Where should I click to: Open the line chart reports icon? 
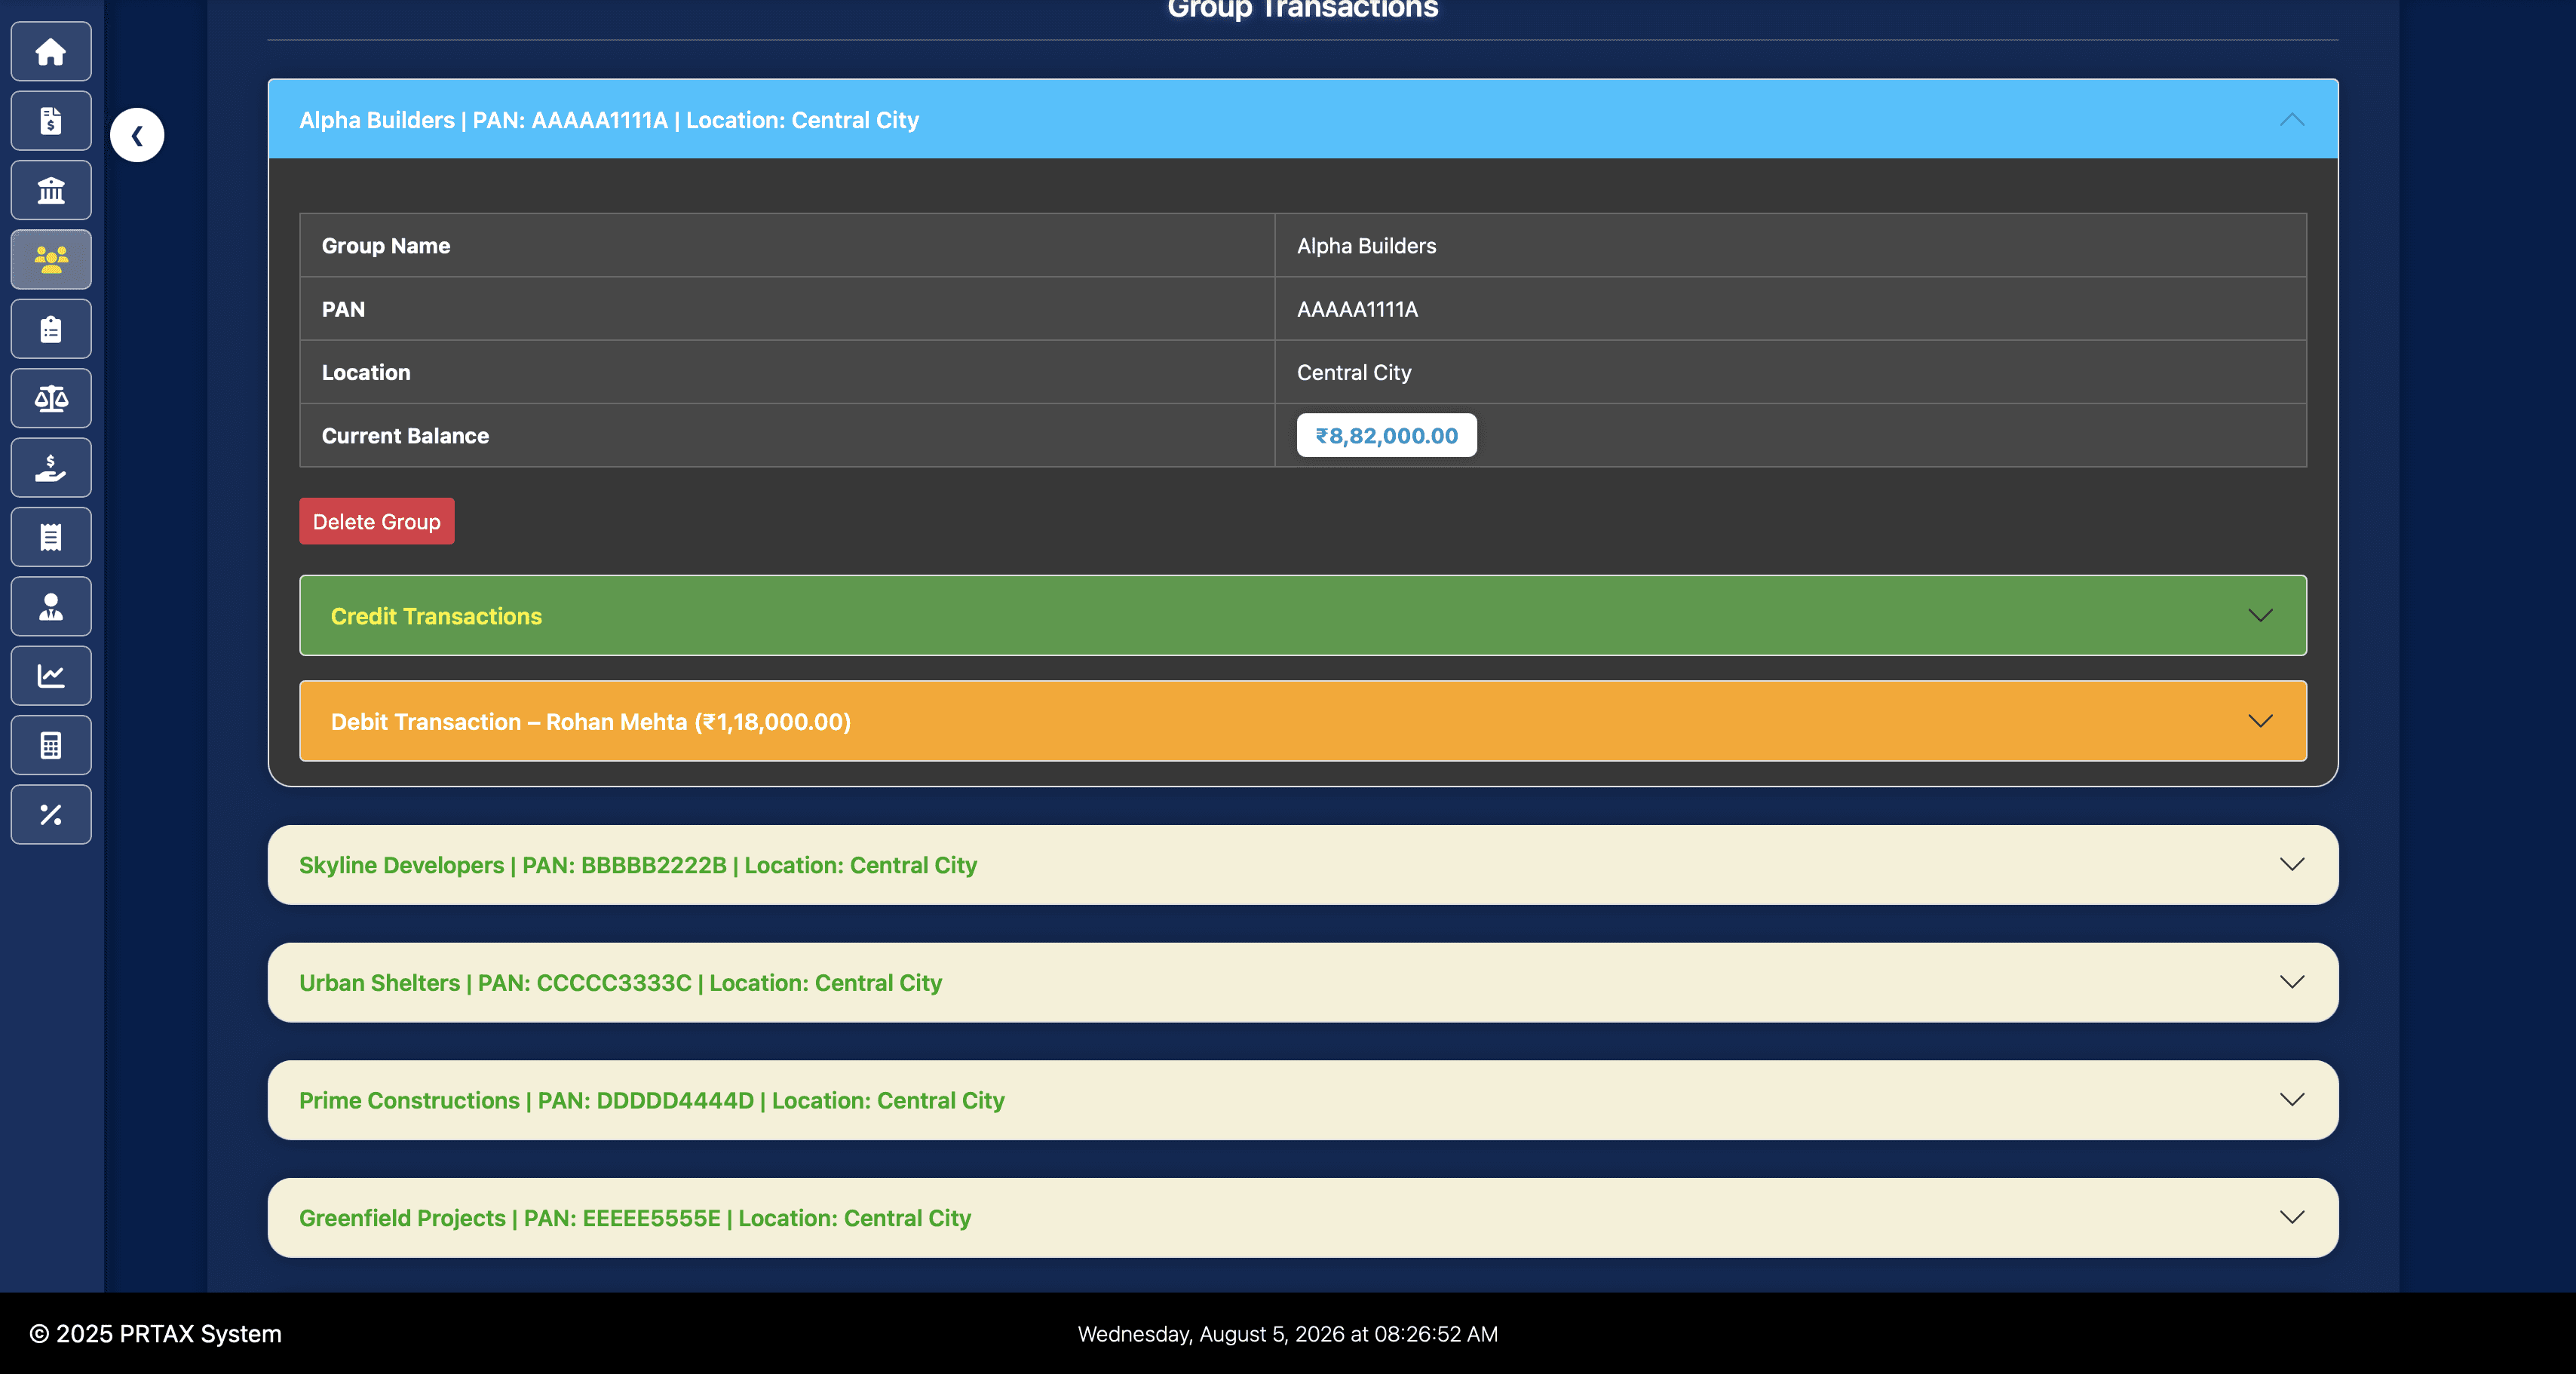[x=51, y=675]
